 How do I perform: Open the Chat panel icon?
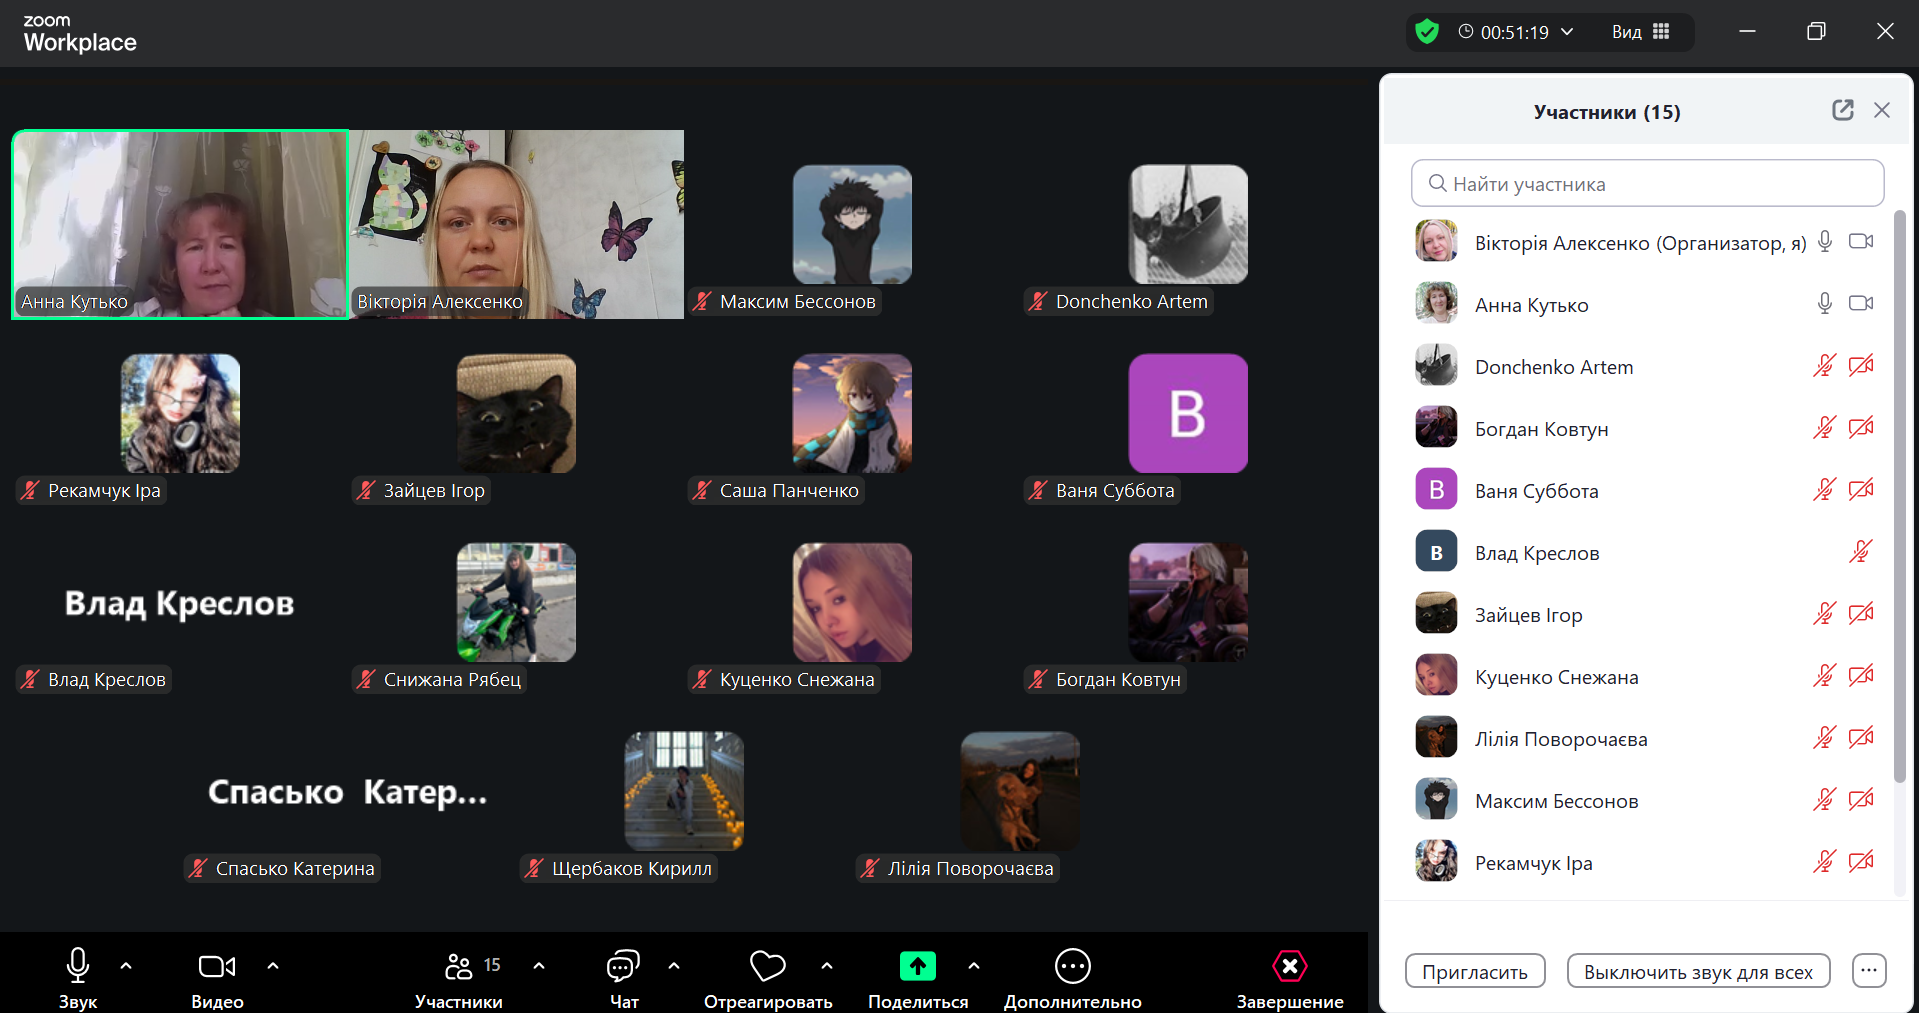point(623,966)
